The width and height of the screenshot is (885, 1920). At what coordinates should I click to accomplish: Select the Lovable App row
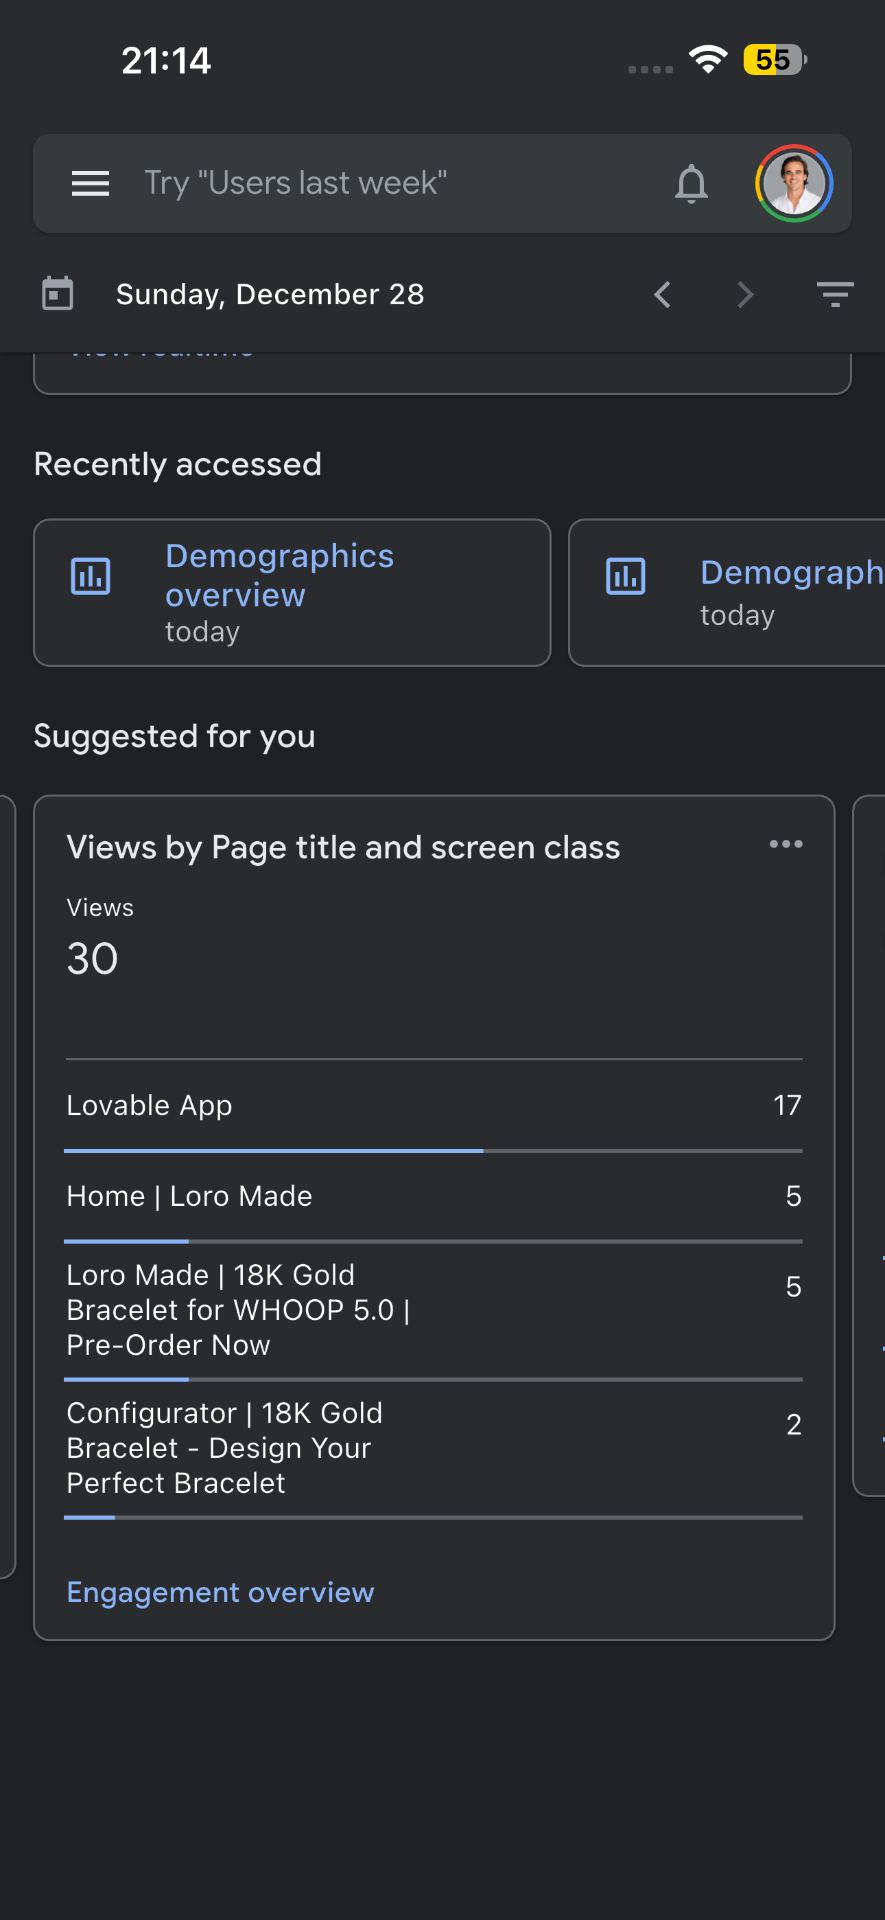click(x=433, y=1105)
